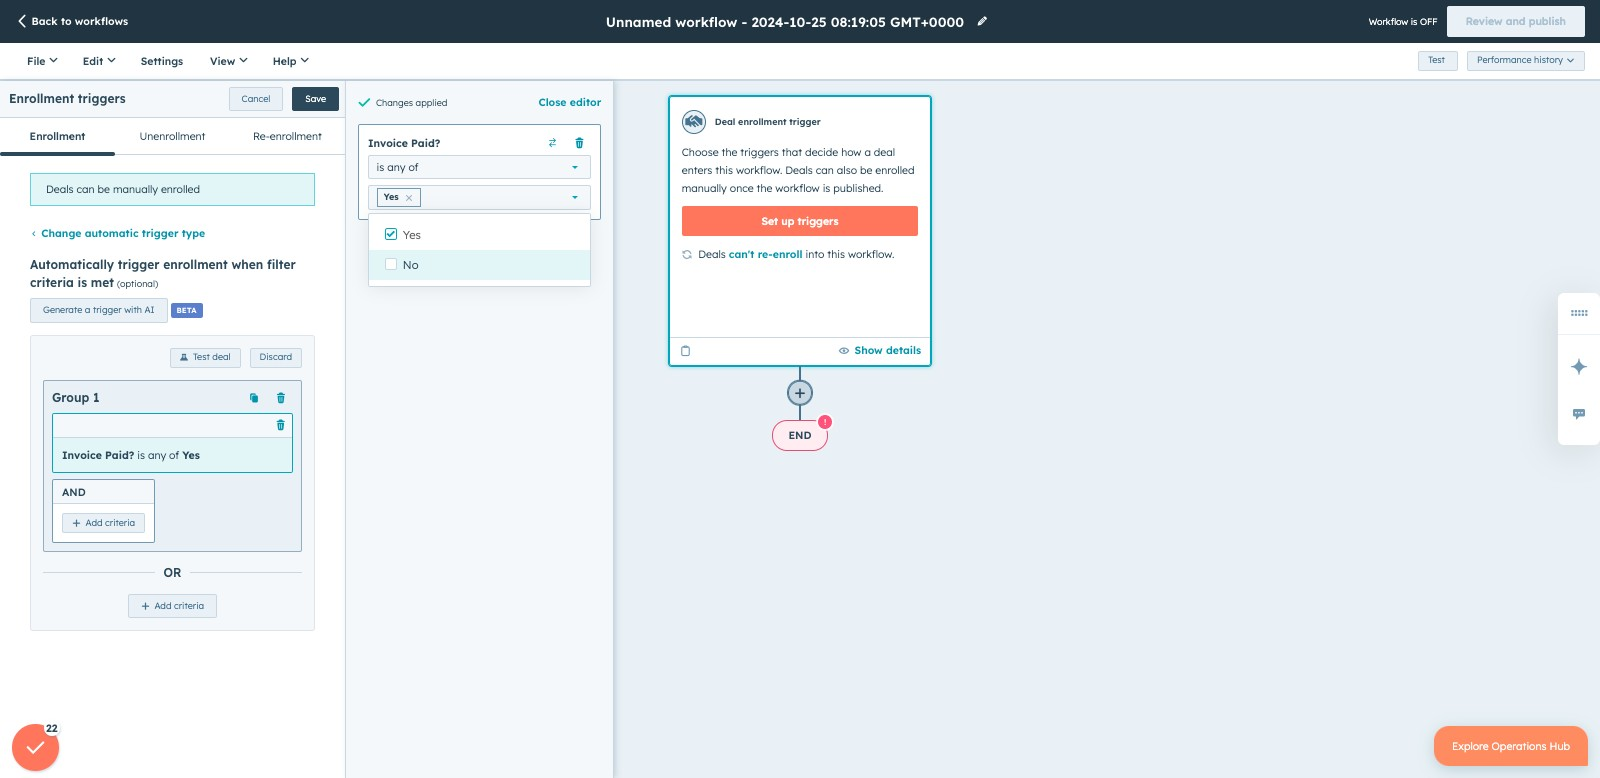
Task: Open the grid icon in the right sidebar
Action: (1579, 313)
